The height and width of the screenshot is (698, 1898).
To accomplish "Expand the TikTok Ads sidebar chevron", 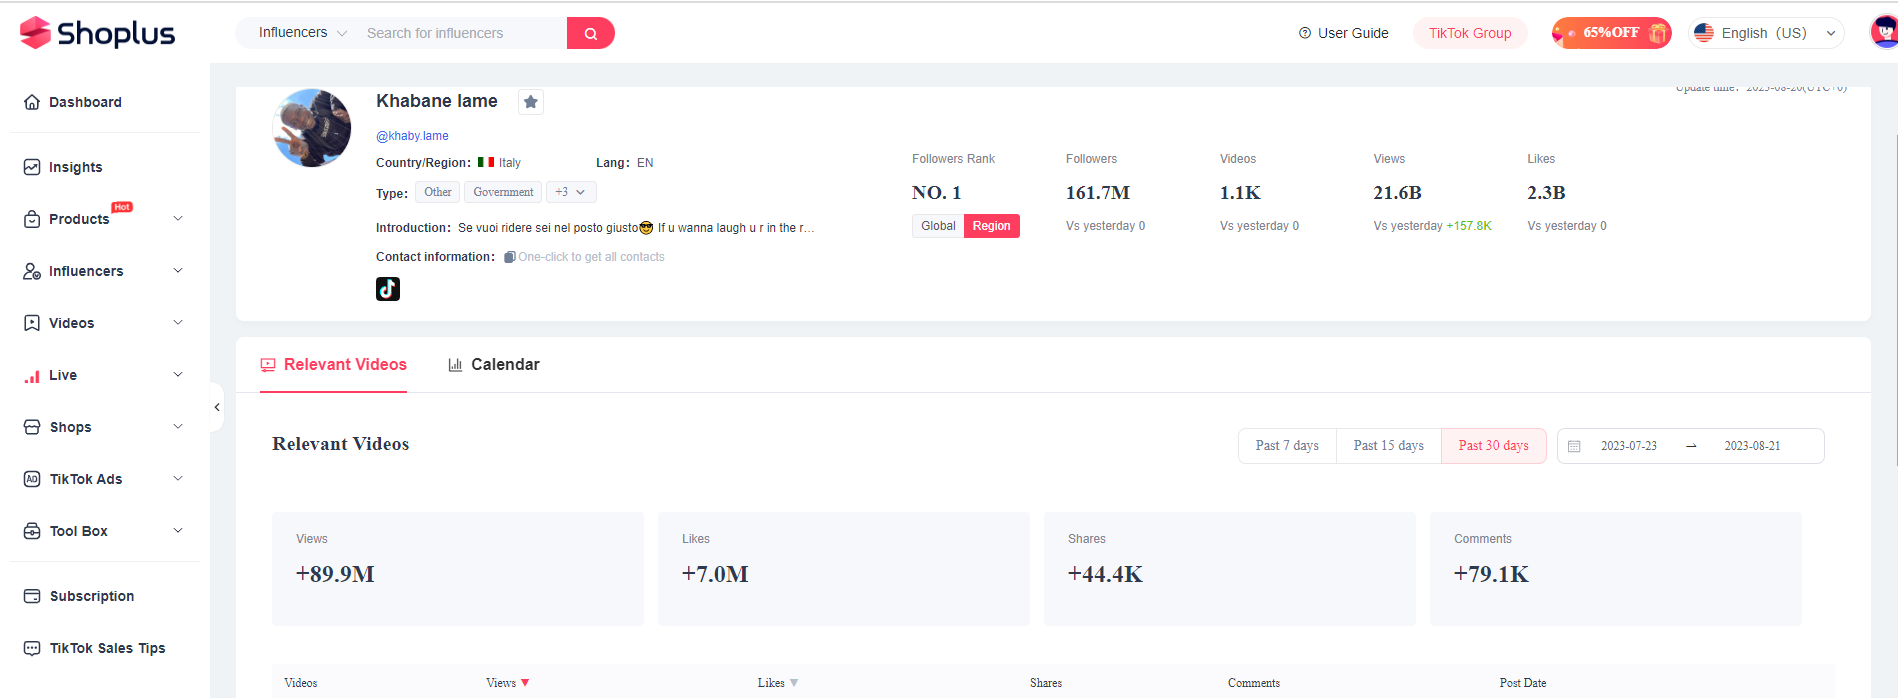I will point(178,478).
